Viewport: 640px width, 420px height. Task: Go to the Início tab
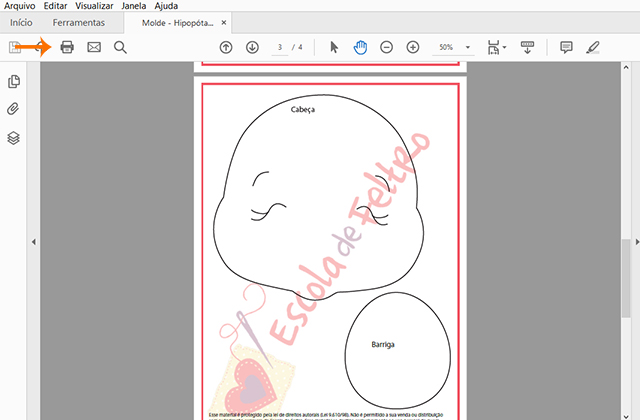pyautogui.click(x=20, y=22)
